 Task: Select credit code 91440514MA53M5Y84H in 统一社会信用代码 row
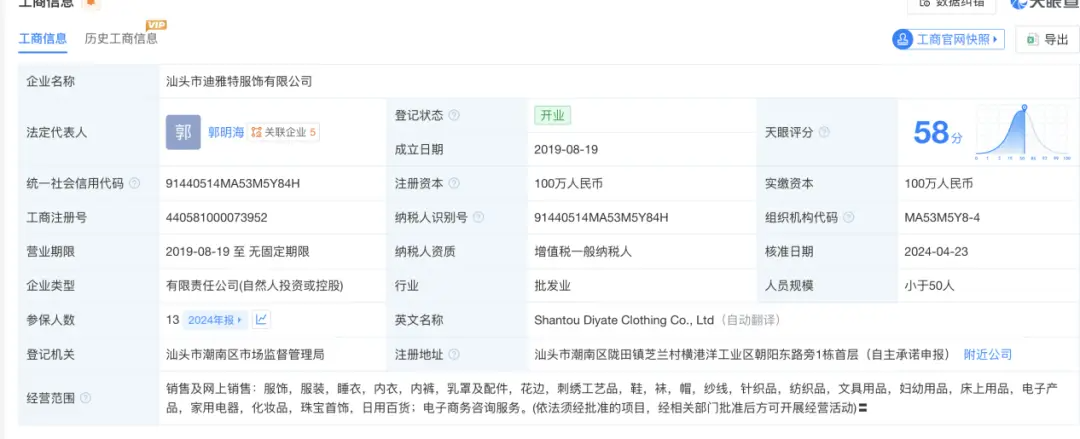(233, 183)
